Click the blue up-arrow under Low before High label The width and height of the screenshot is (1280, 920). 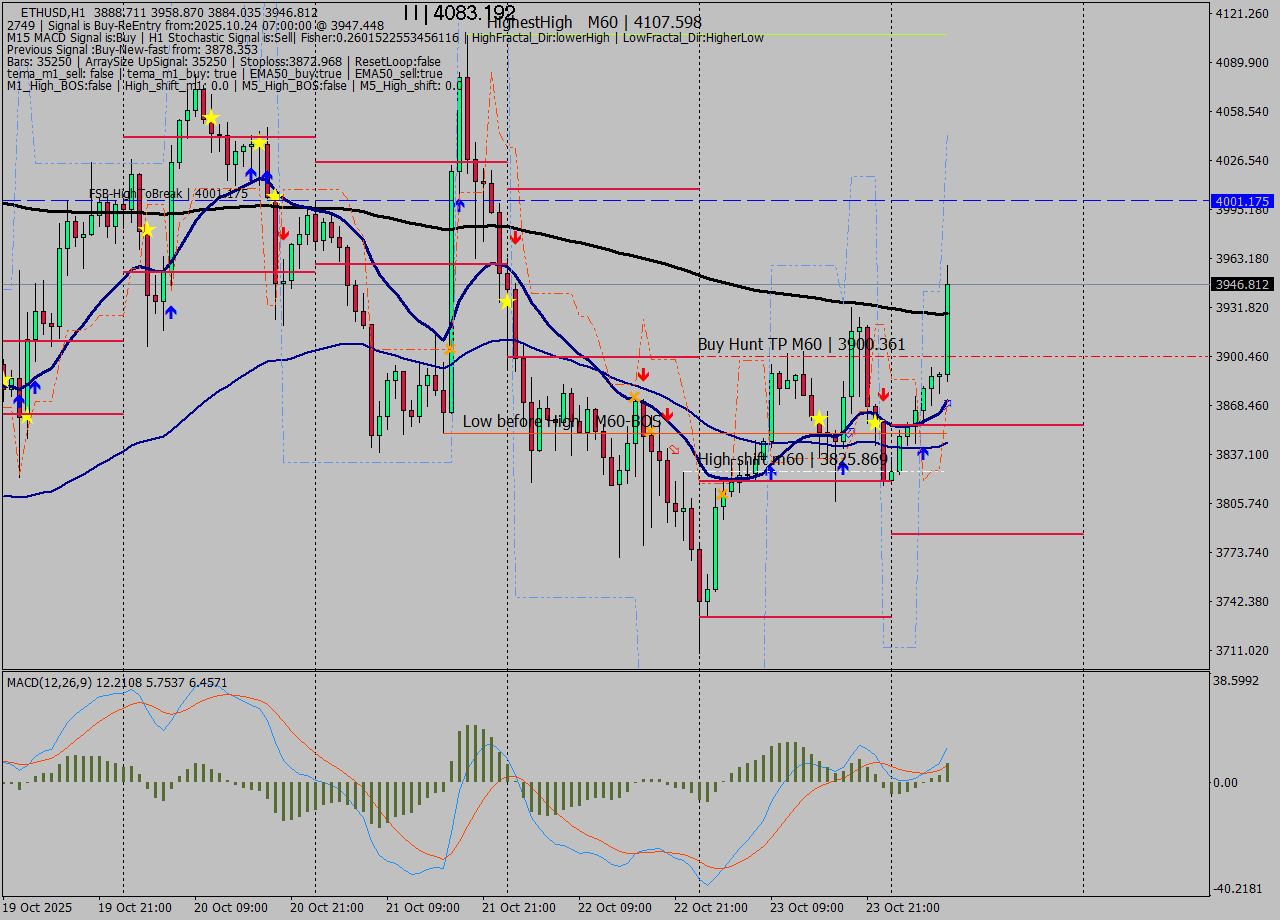[771, 472]
